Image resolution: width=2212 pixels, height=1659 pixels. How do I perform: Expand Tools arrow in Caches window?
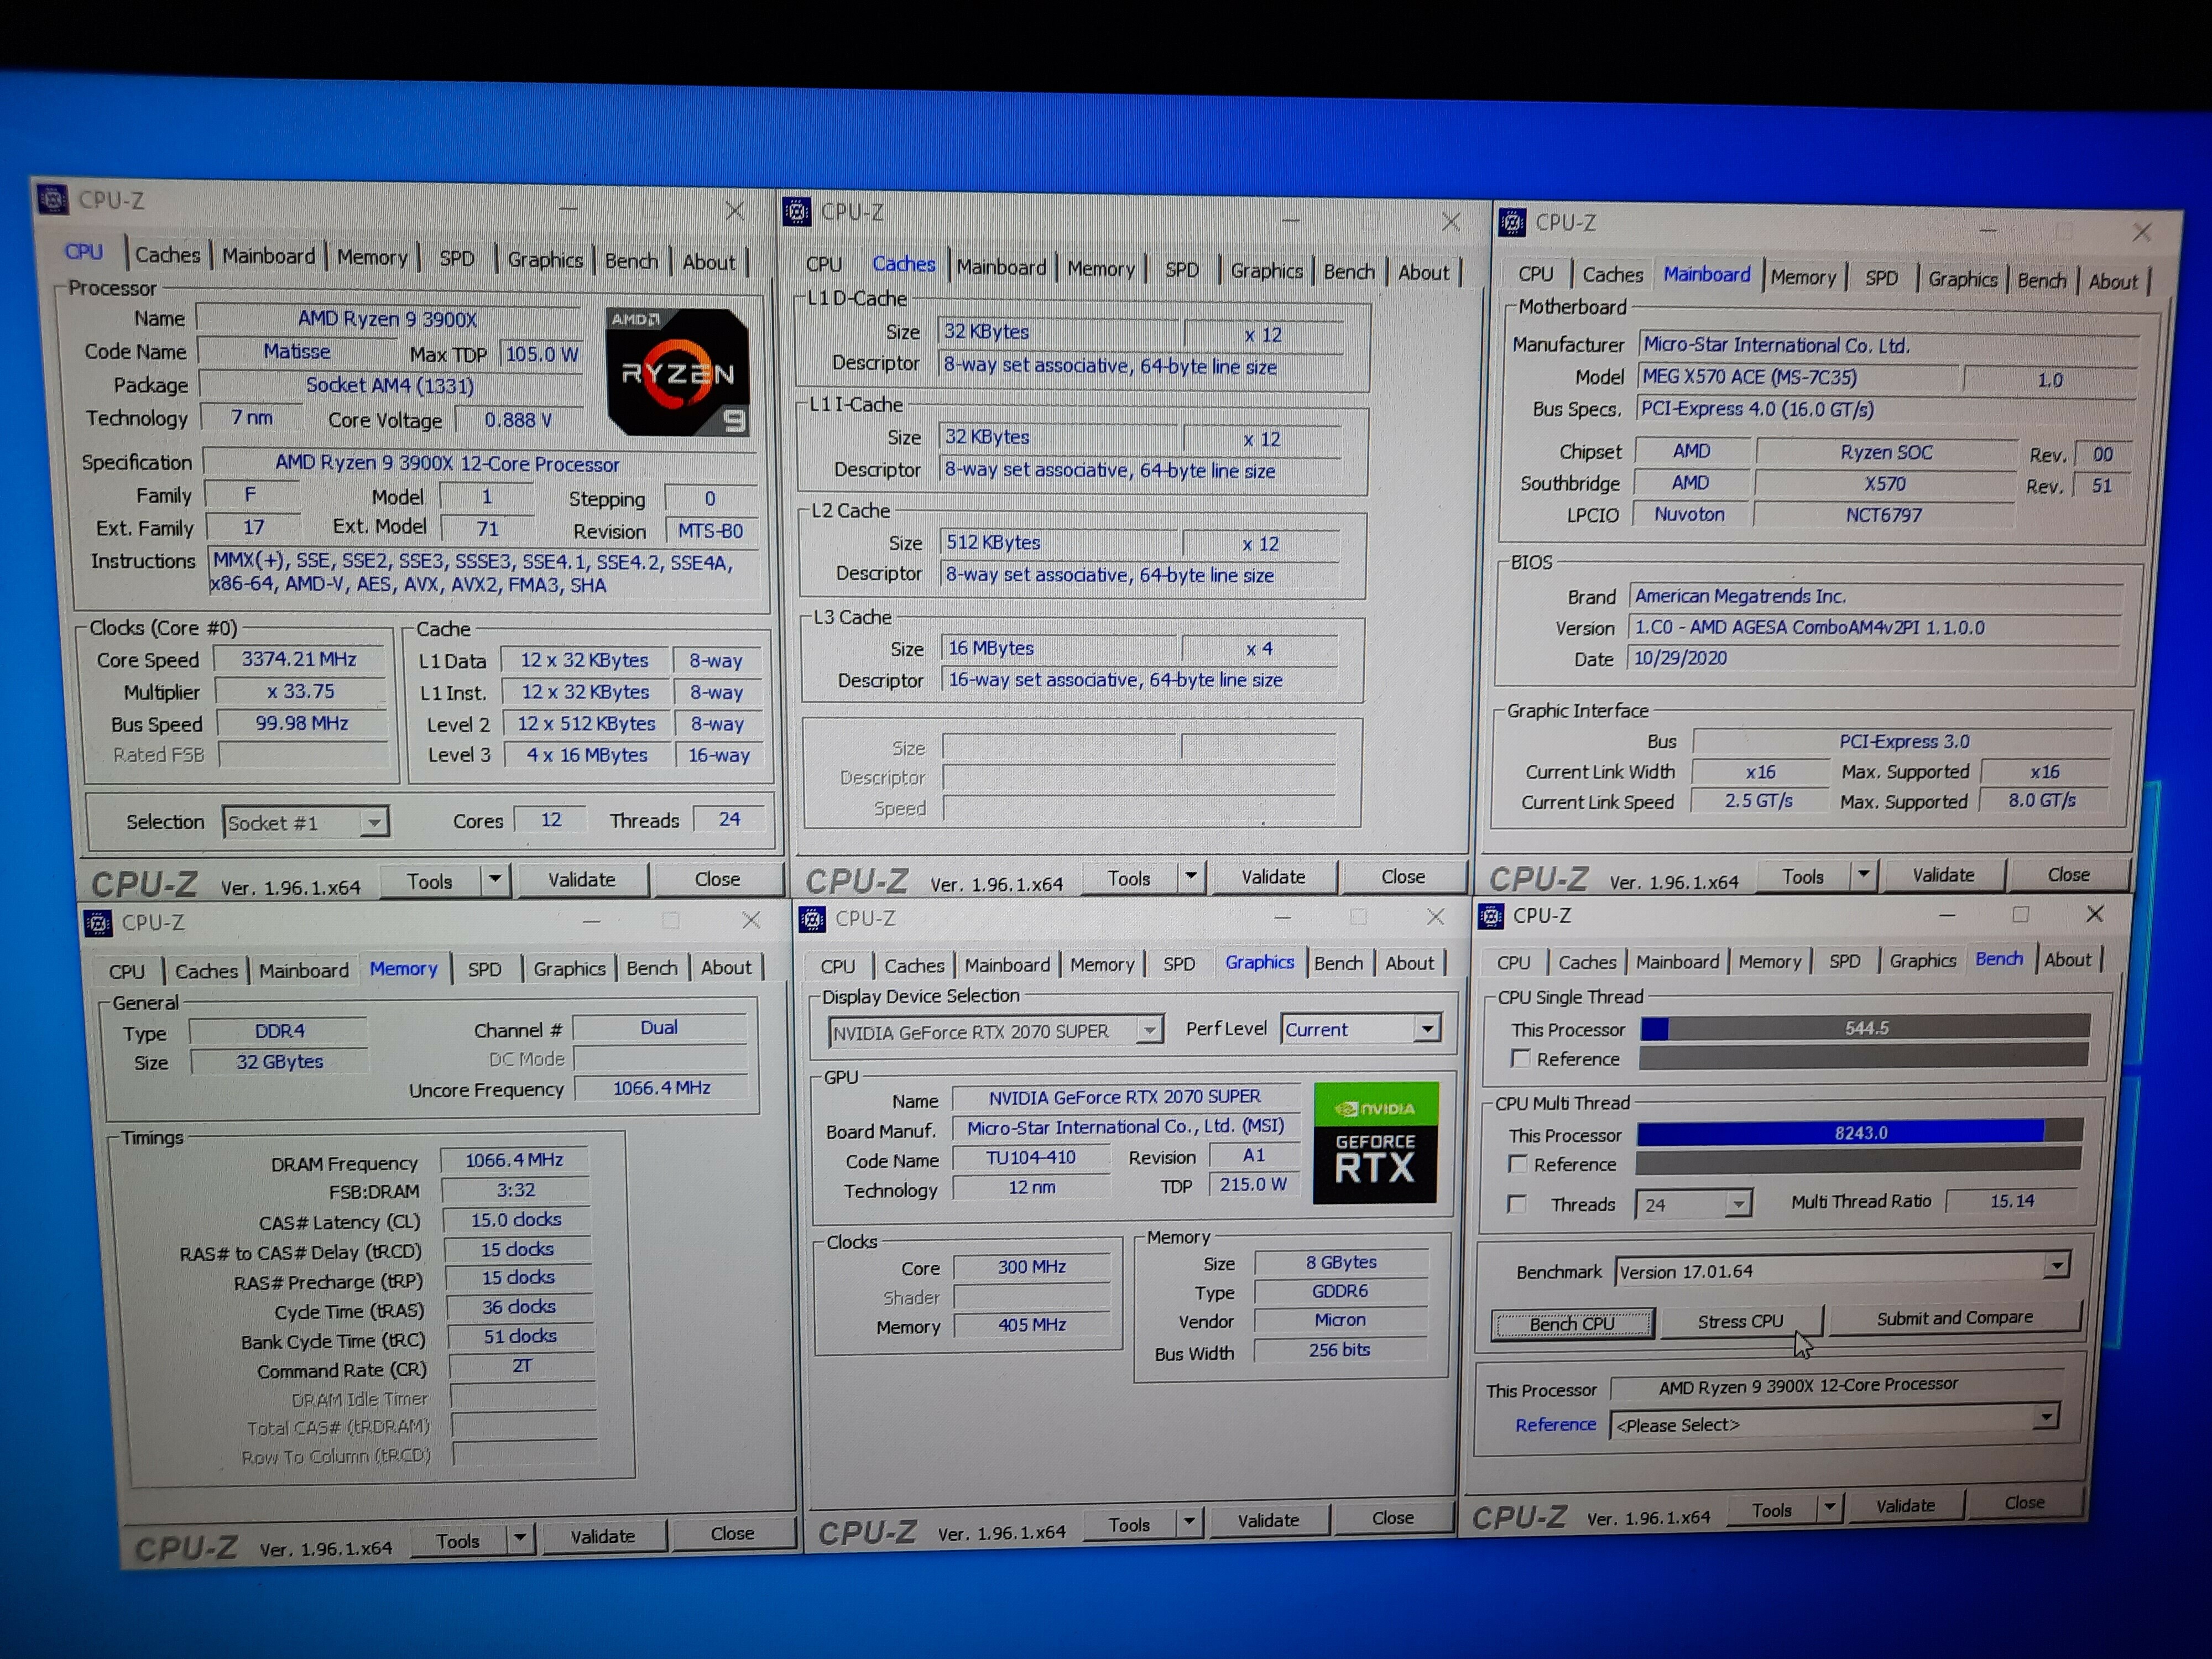coord(1190,877)
